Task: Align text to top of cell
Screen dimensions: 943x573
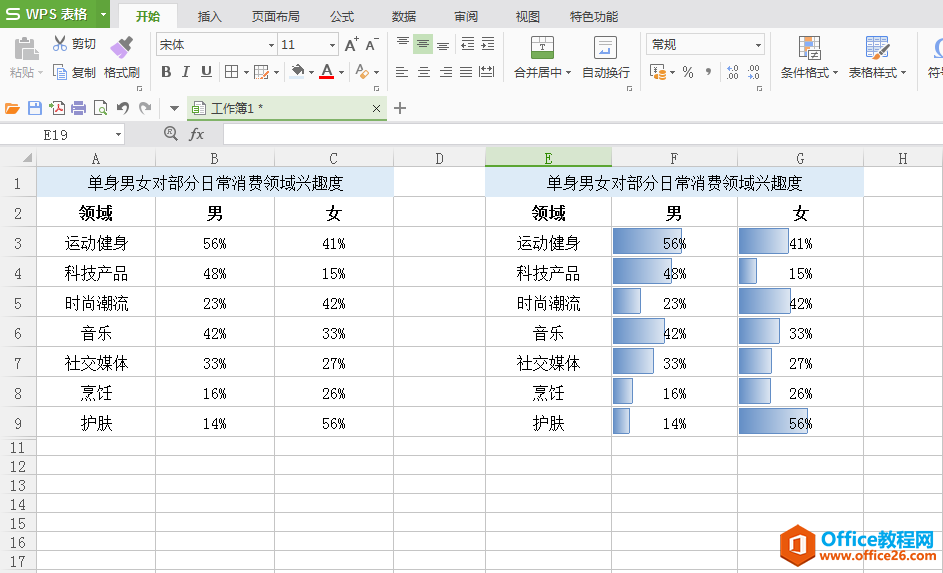Action: [403, 43]
